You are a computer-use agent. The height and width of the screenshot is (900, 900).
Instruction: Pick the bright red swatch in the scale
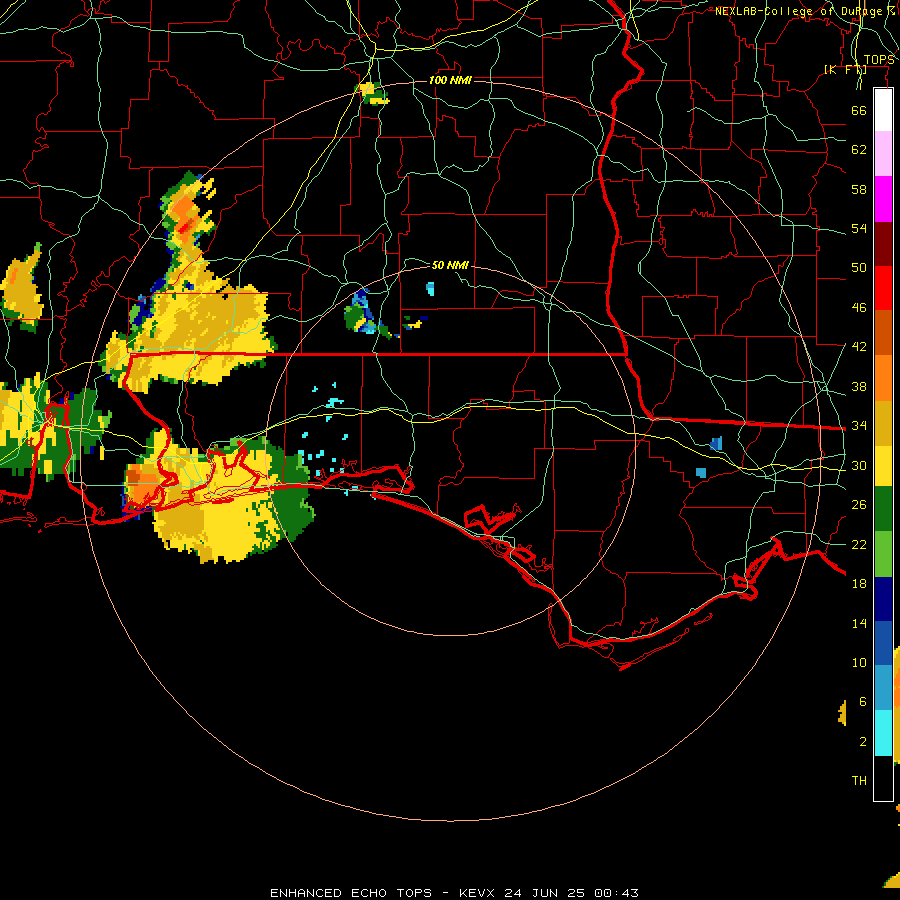tap(883, 288)
